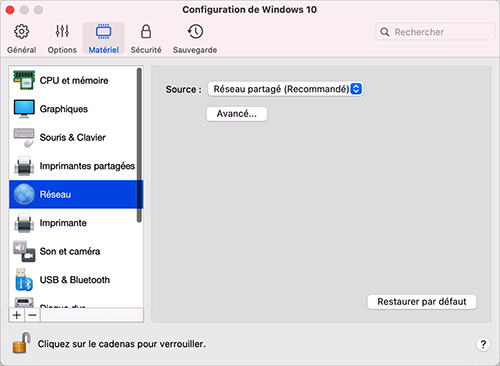Open the Sécurité tab

(x=146, y=39)
